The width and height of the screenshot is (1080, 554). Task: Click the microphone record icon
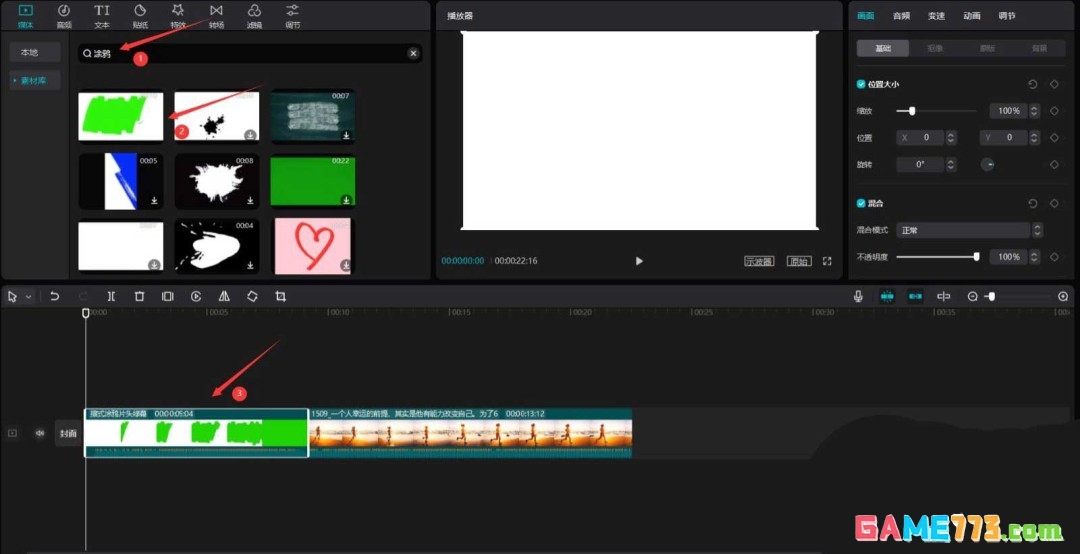858,297
